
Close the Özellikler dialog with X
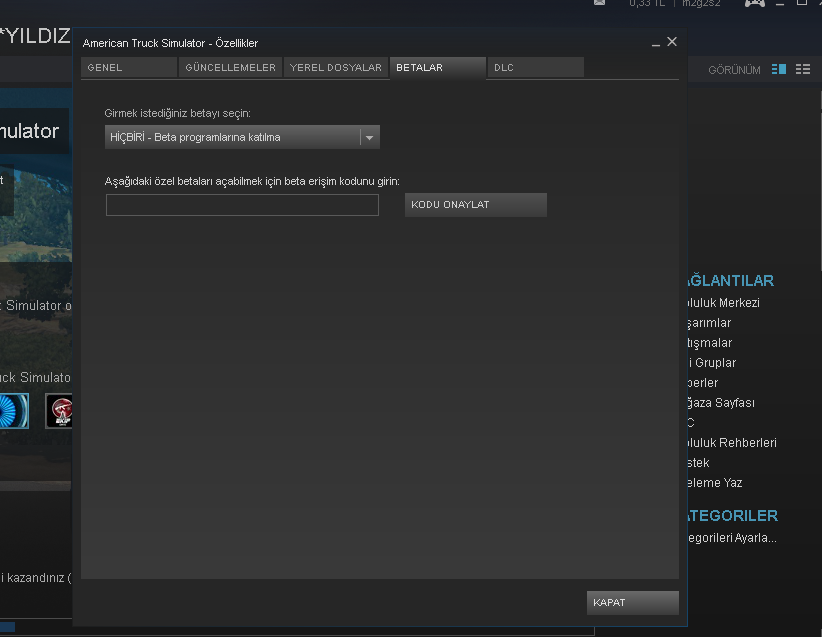coord(672,42)
